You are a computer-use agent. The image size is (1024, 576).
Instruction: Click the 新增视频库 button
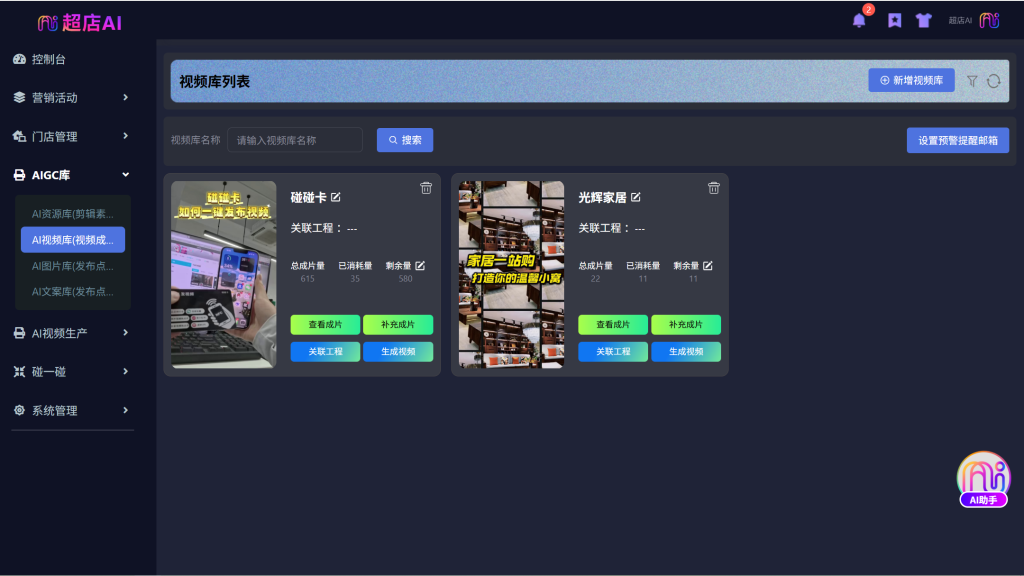(x=911, y=81)
